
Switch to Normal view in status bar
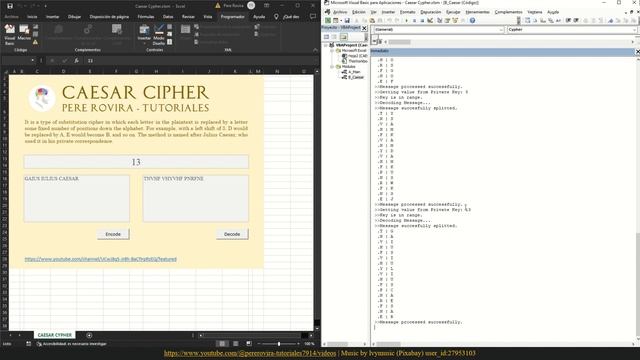pyautogui.click(x=222, y=344)
